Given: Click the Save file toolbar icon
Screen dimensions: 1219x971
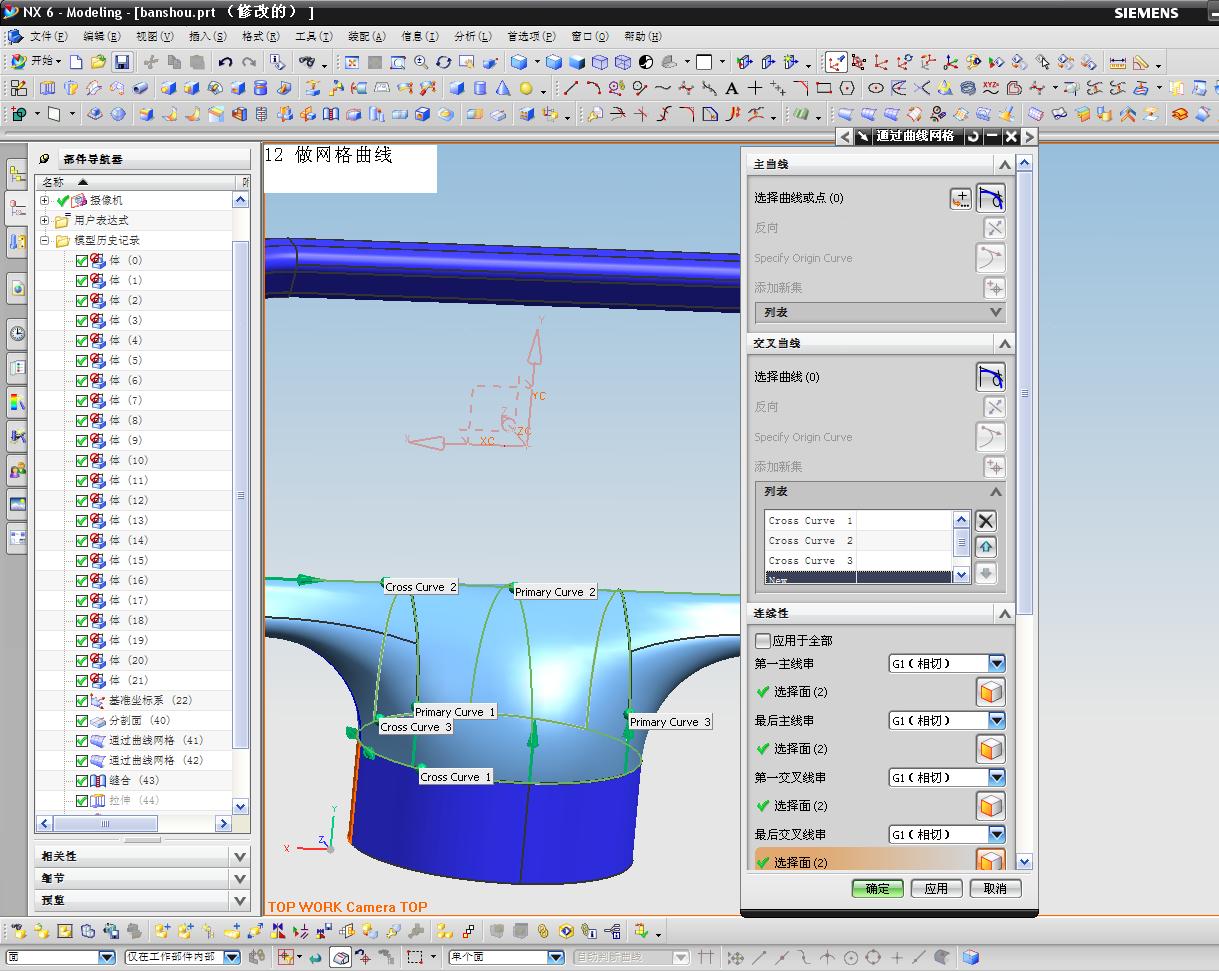Looking at the screenshot, I should pyautogui.click(x=121, y=62).
